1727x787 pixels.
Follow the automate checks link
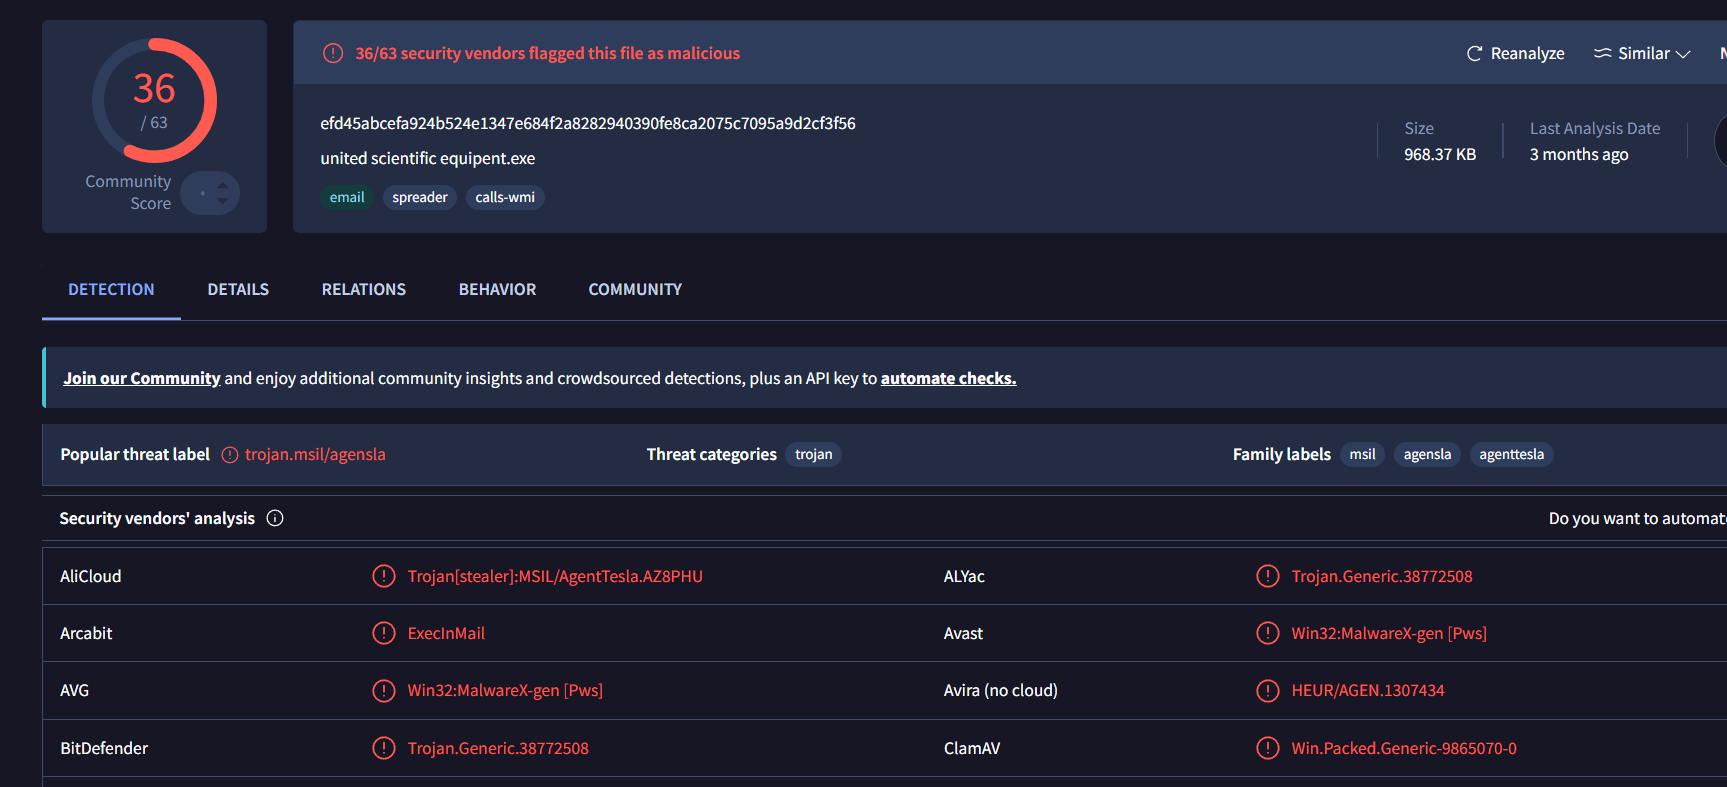[x=948, y=378]
